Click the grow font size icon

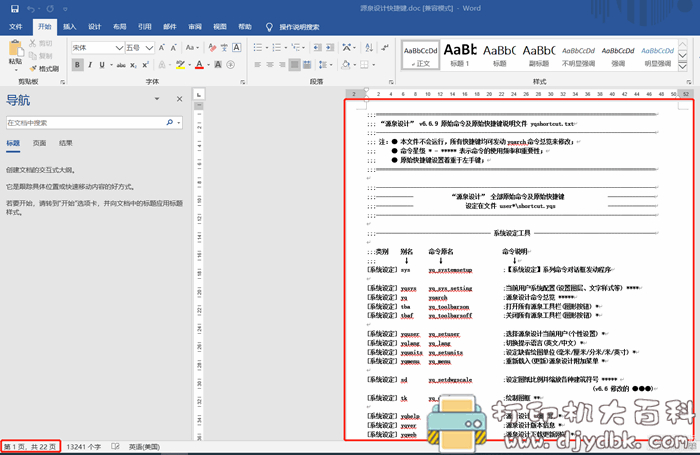pyautogui.click(x=162, y=47)
